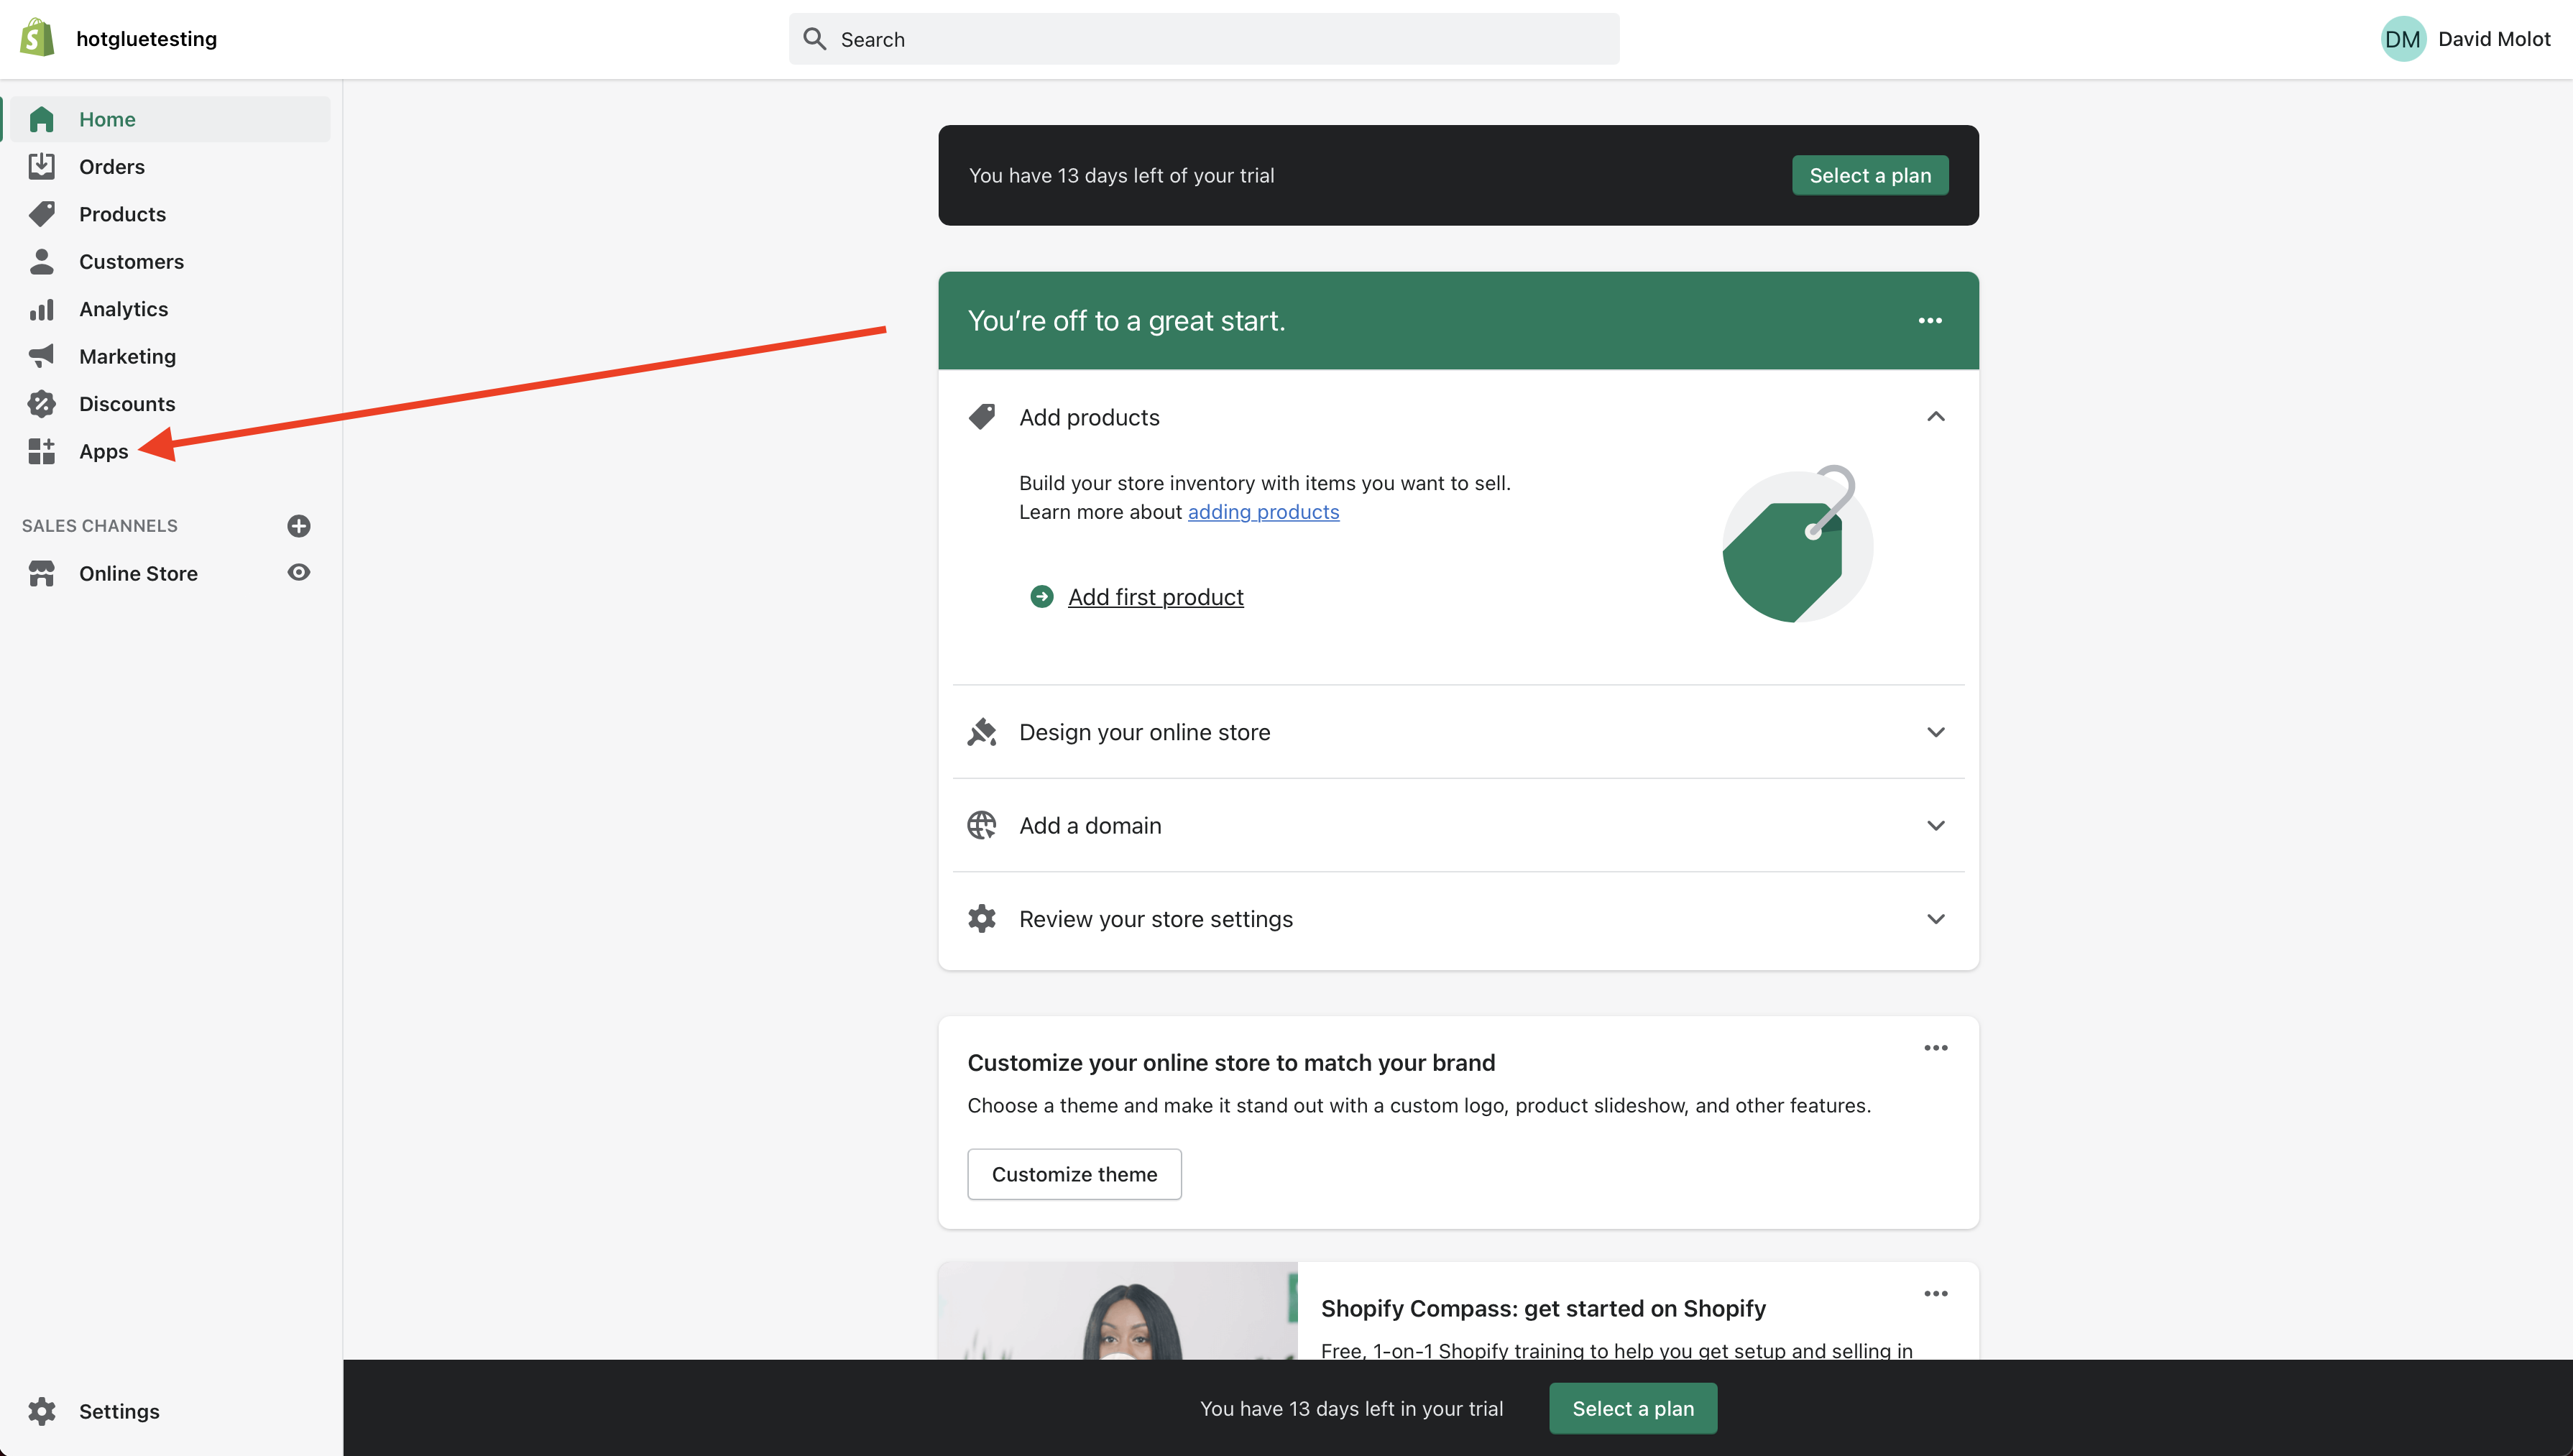Viewport: 2573px width, 1456px height.
Task: Open more options on the great start card
Action: (x=1930, y=321)
